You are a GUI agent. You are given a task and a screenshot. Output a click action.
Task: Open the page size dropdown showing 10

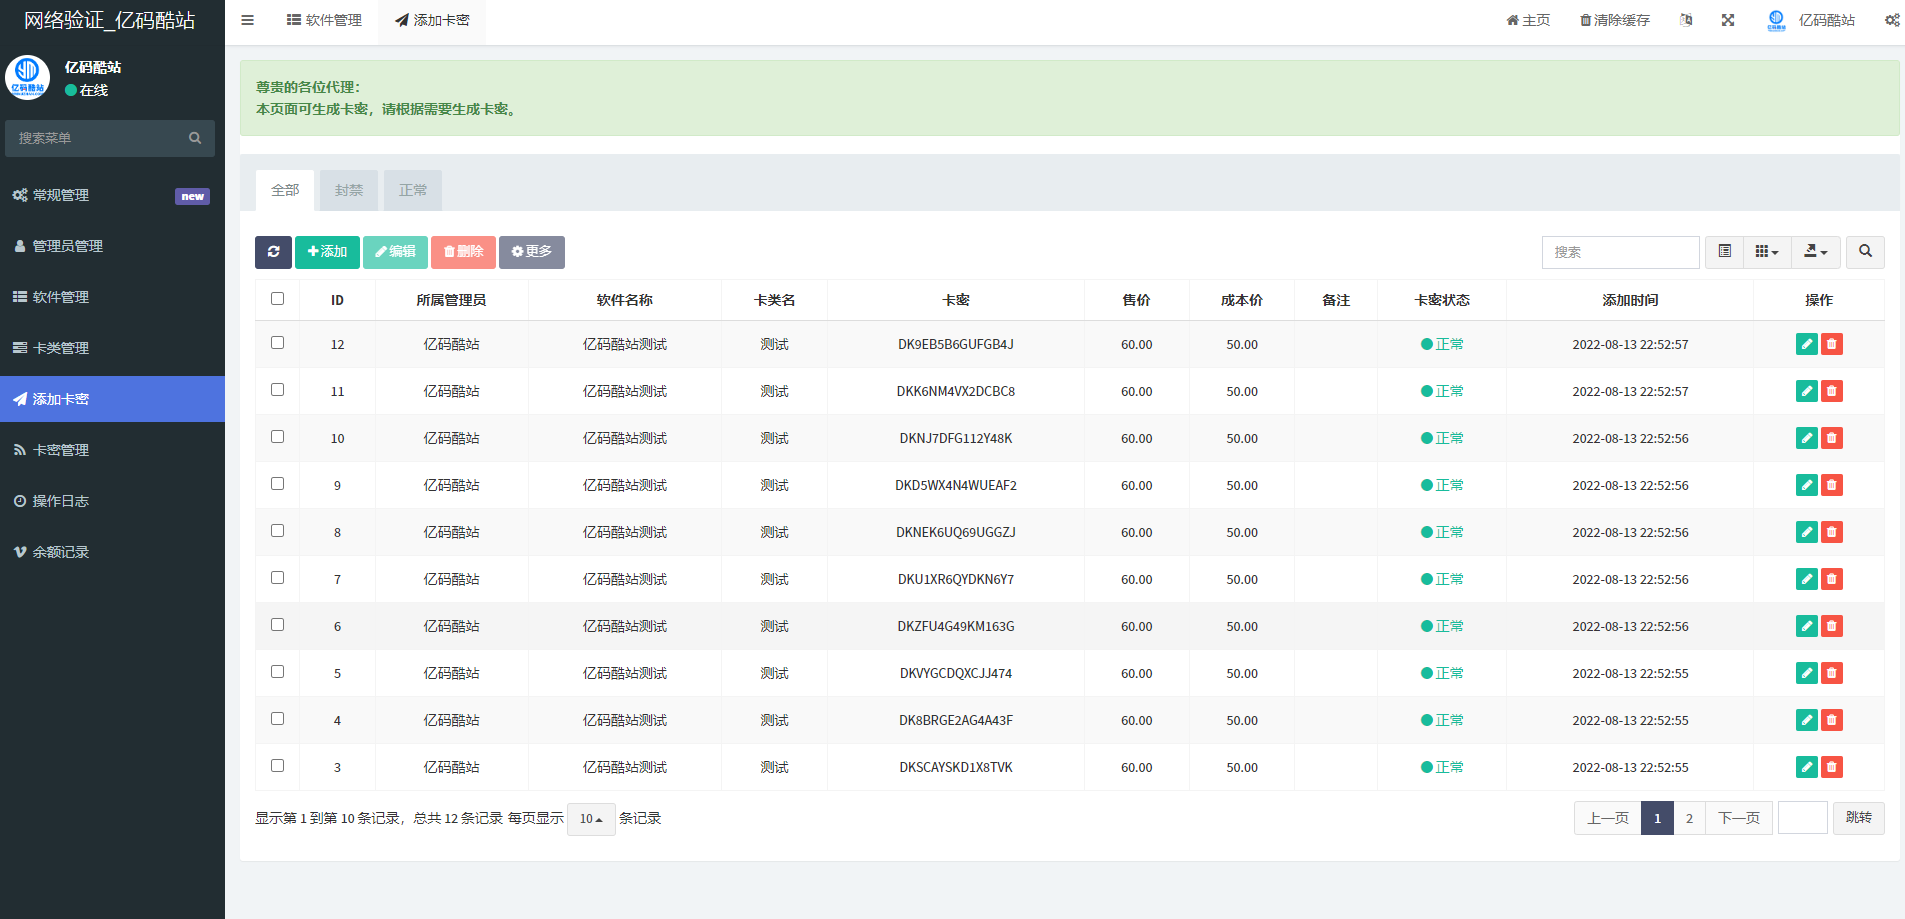(590, 819)
